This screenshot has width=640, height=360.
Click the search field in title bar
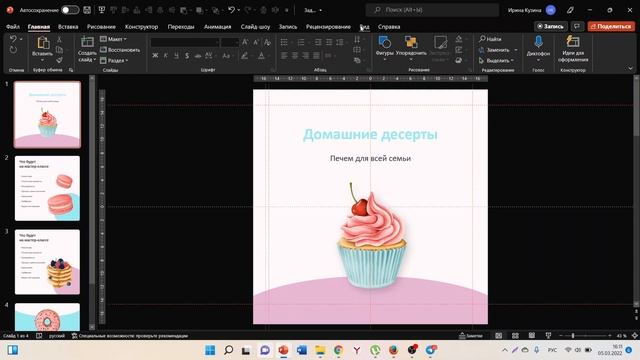click(432, 10)
